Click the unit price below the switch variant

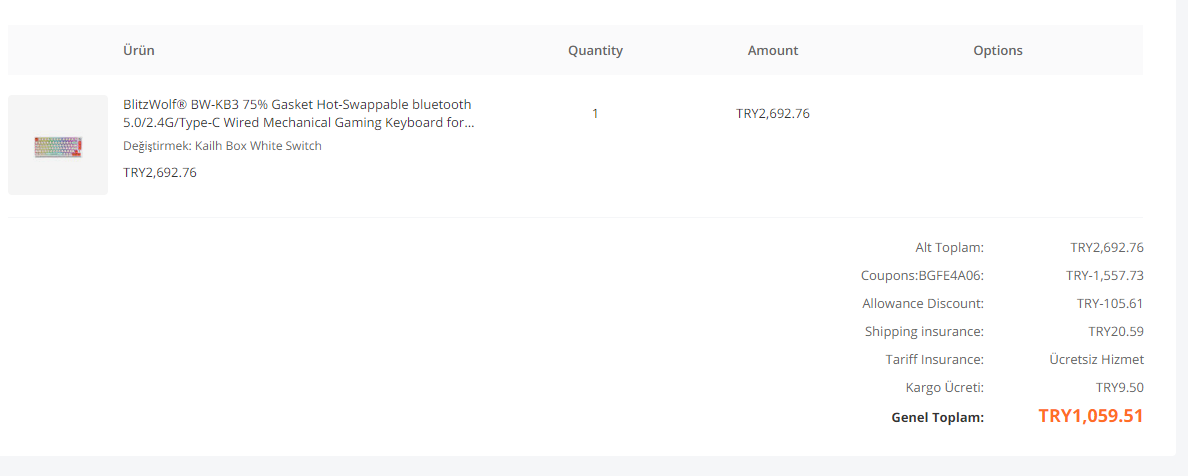click(160, 172)
